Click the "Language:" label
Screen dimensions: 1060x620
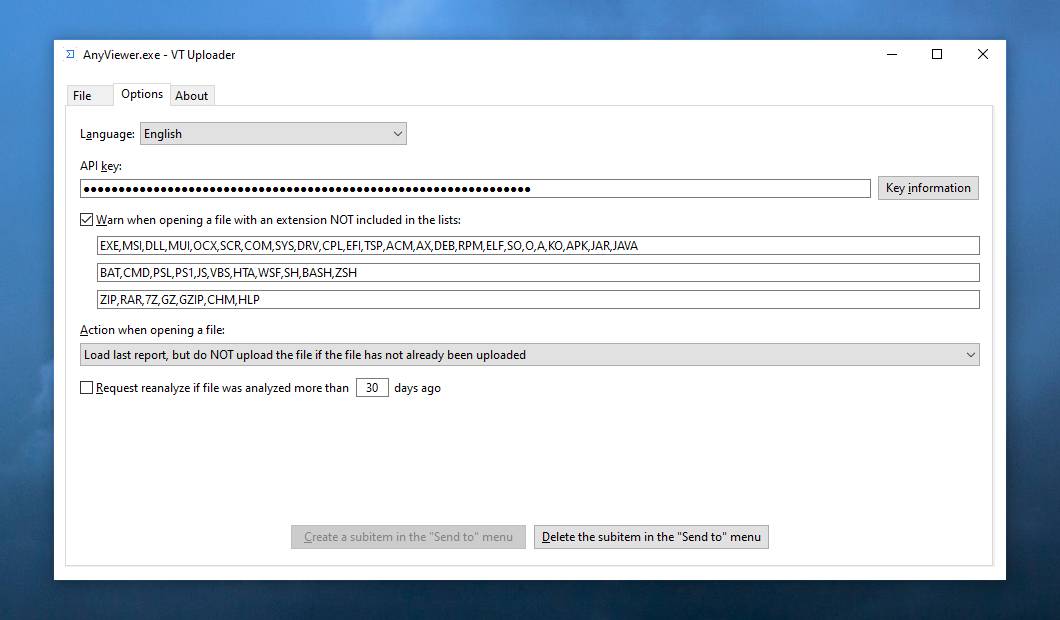[x=107, y=134]
